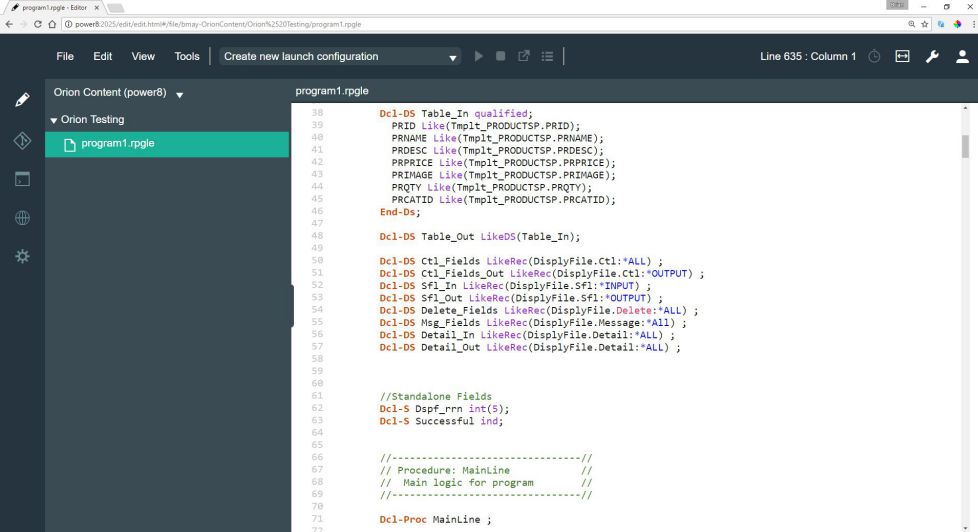
Task: Open Create new launch configuration dropdown
Action: point(340,56)
